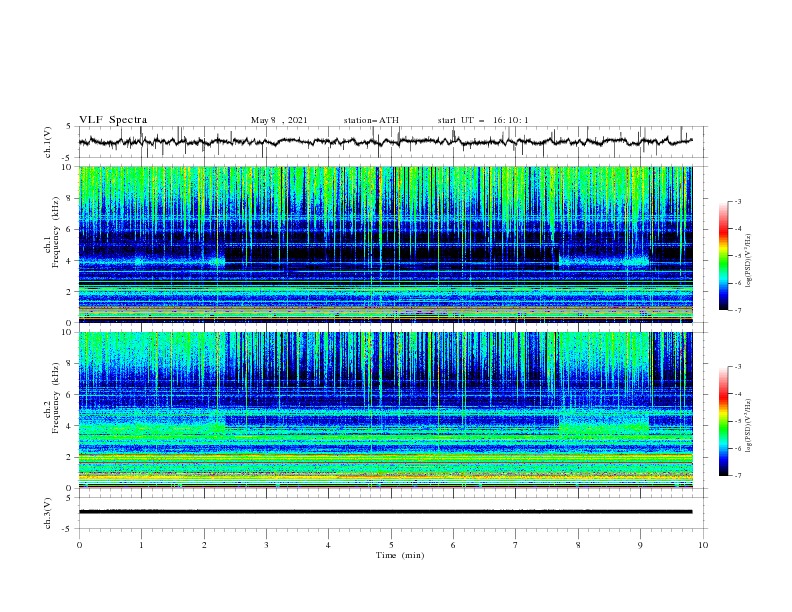
Task: Click the "-5" label on ch.2 color bar
Action: click(x=737, y=421)
